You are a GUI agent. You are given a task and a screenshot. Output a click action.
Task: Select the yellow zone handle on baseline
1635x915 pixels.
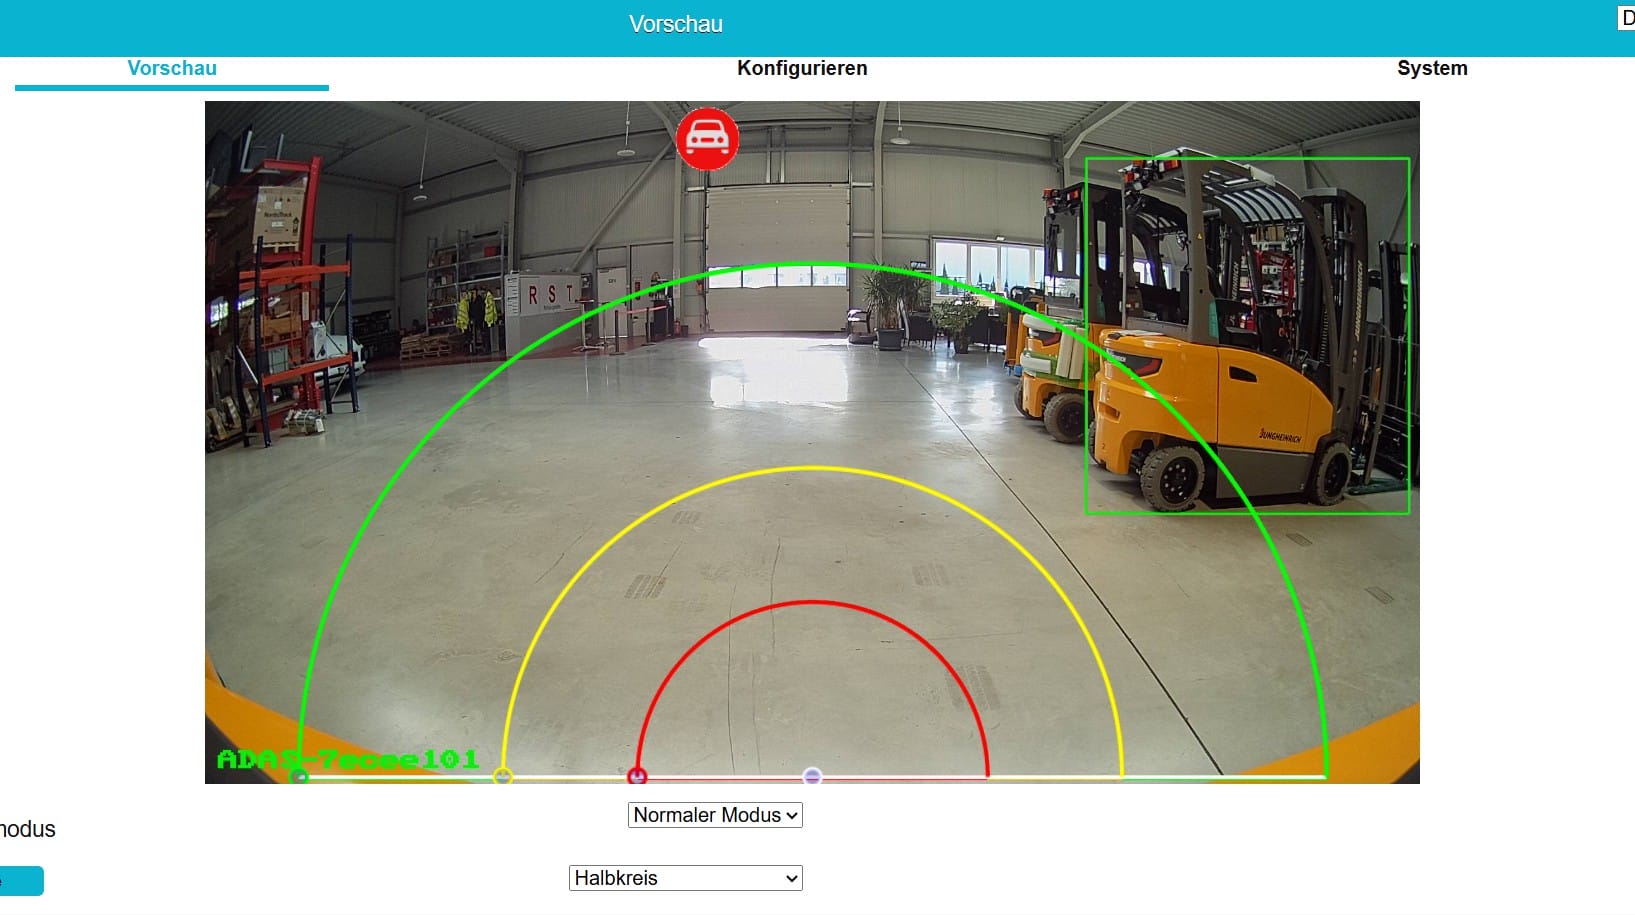[503, 776]
